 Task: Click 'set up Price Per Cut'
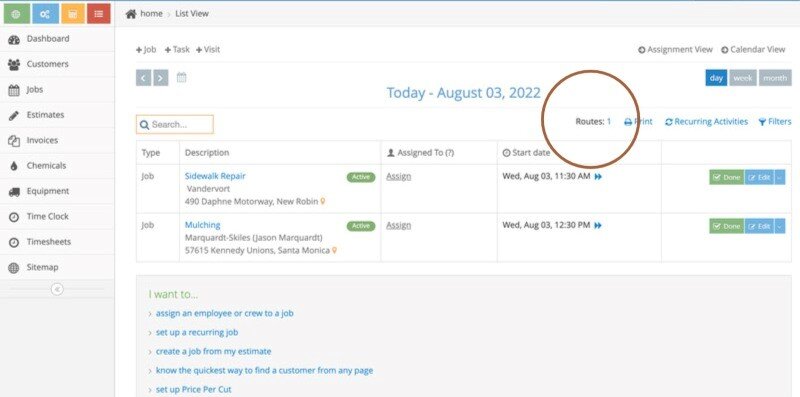click(193, 389)
